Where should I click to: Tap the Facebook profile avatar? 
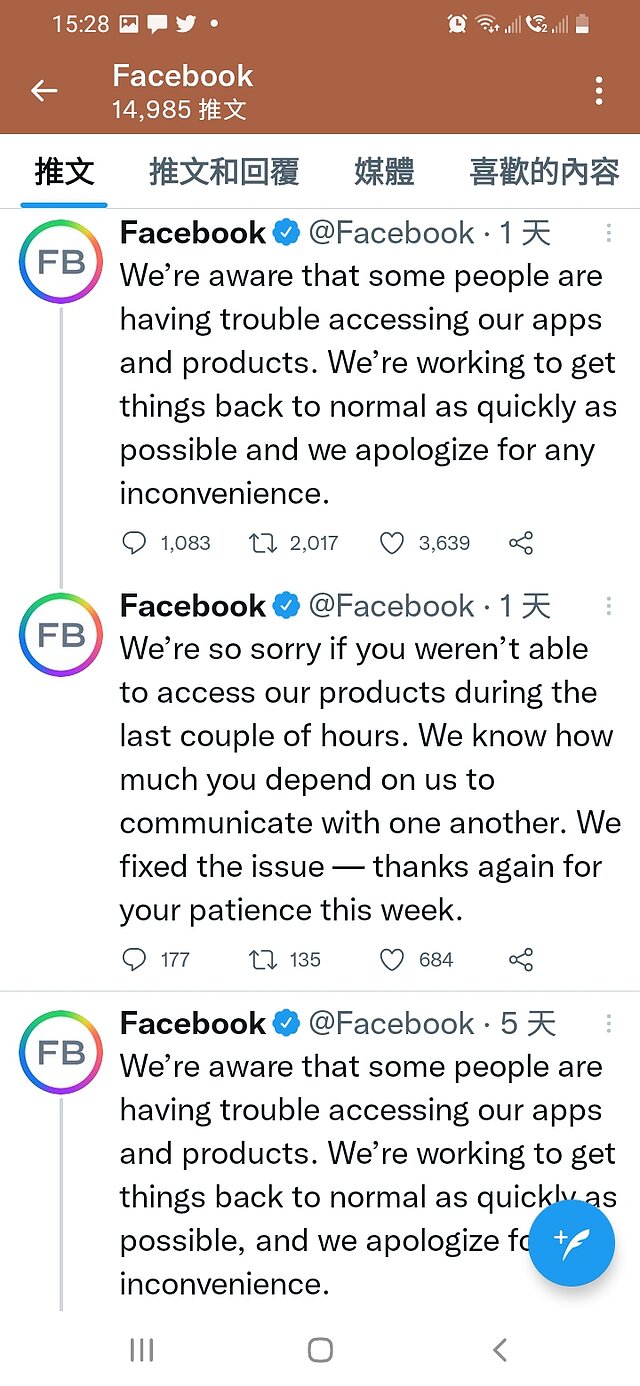click(60, 261)
